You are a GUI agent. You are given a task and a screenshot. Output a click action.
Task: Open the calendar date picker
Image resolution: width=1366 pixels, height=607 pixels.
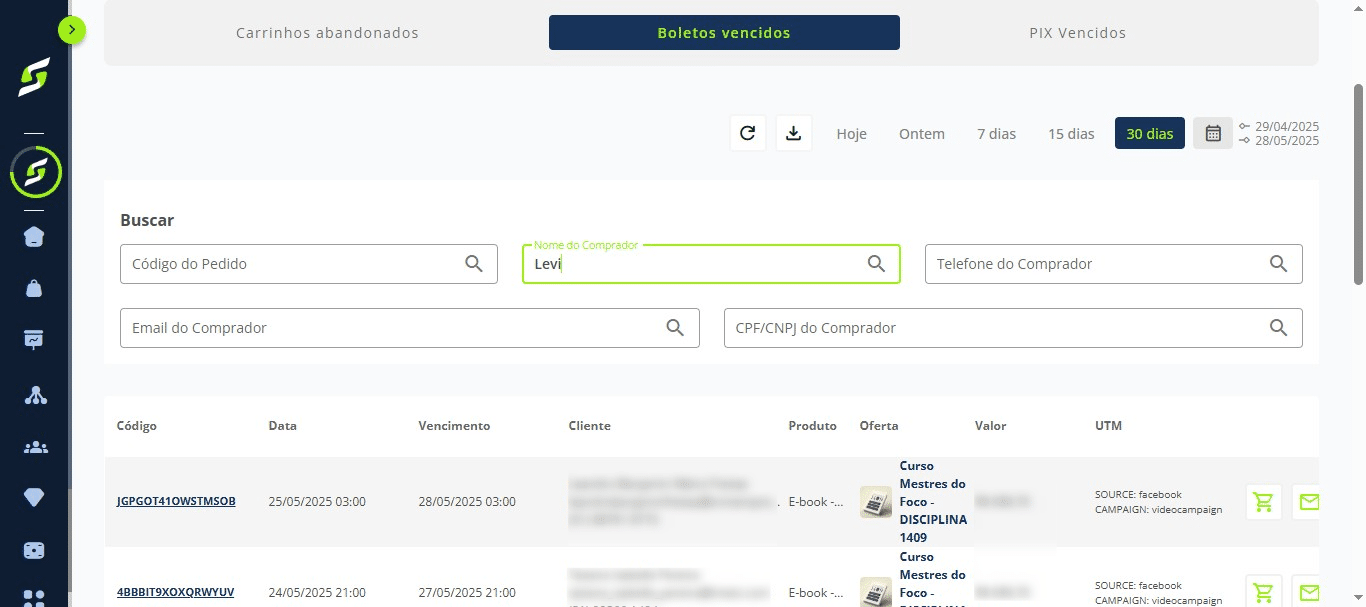point(1213,133)
